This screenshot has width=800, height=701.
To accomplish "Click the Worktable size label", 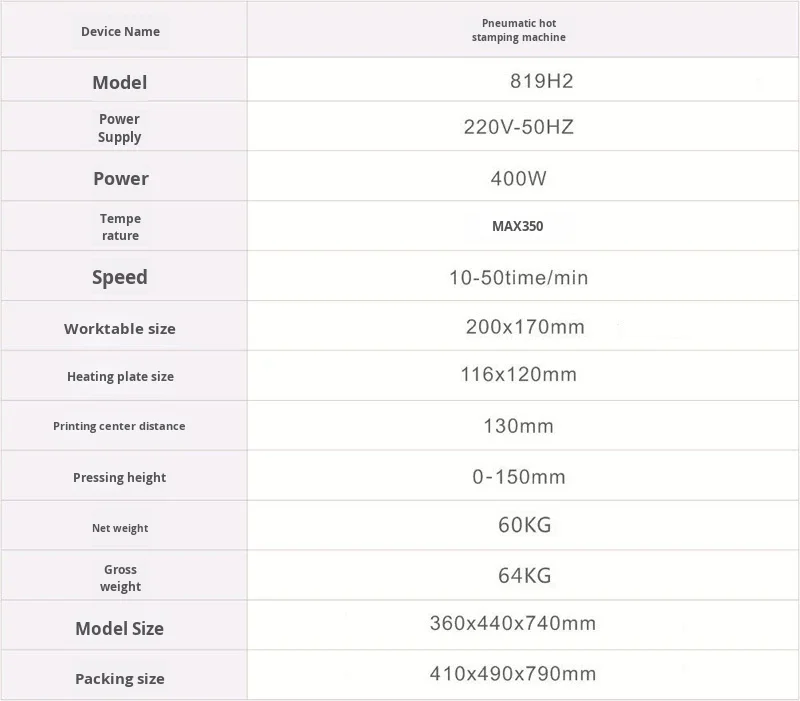I will coord(120,329).
